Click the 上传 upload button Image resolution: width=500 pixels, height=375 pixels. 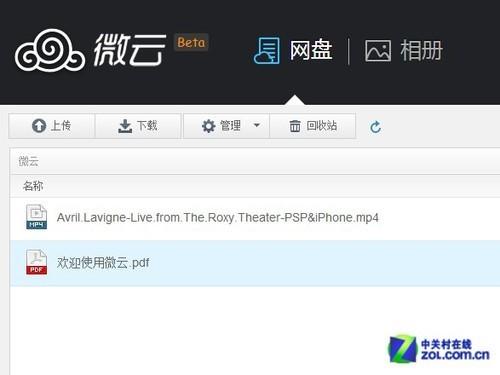(x=52, y=126)
